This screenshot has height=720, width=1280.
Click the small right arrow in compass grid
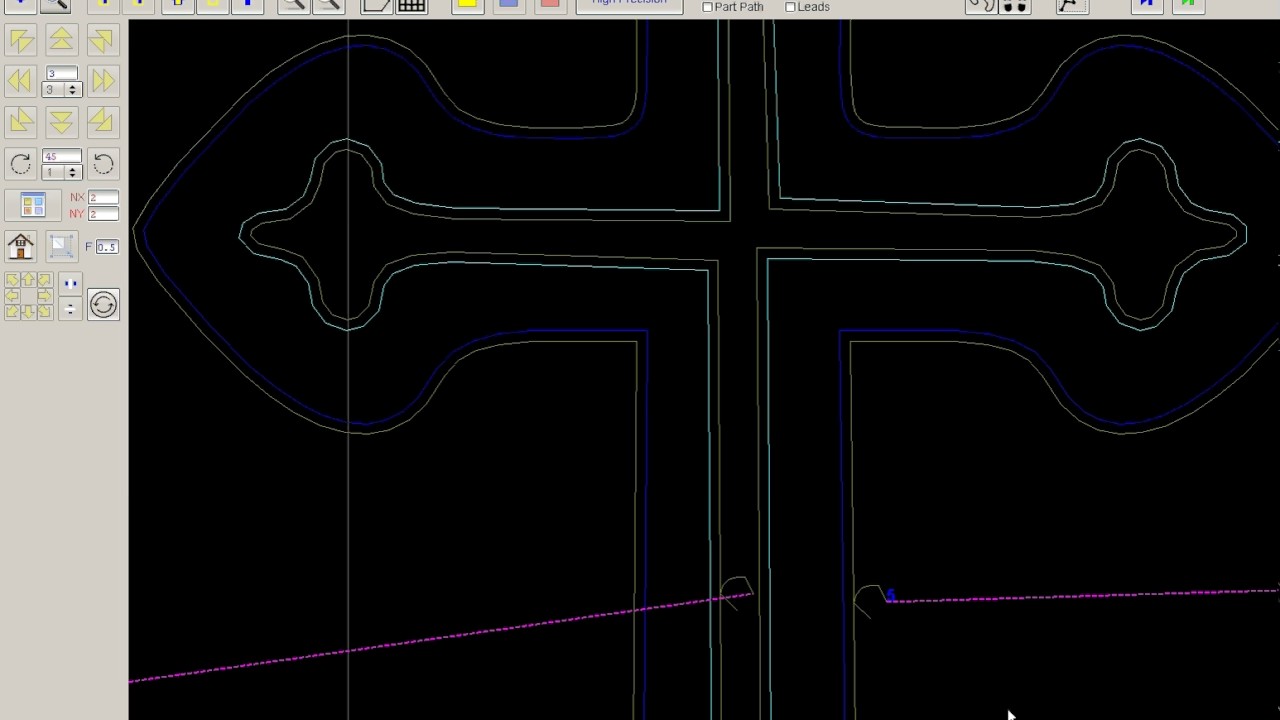click(43, 296)
